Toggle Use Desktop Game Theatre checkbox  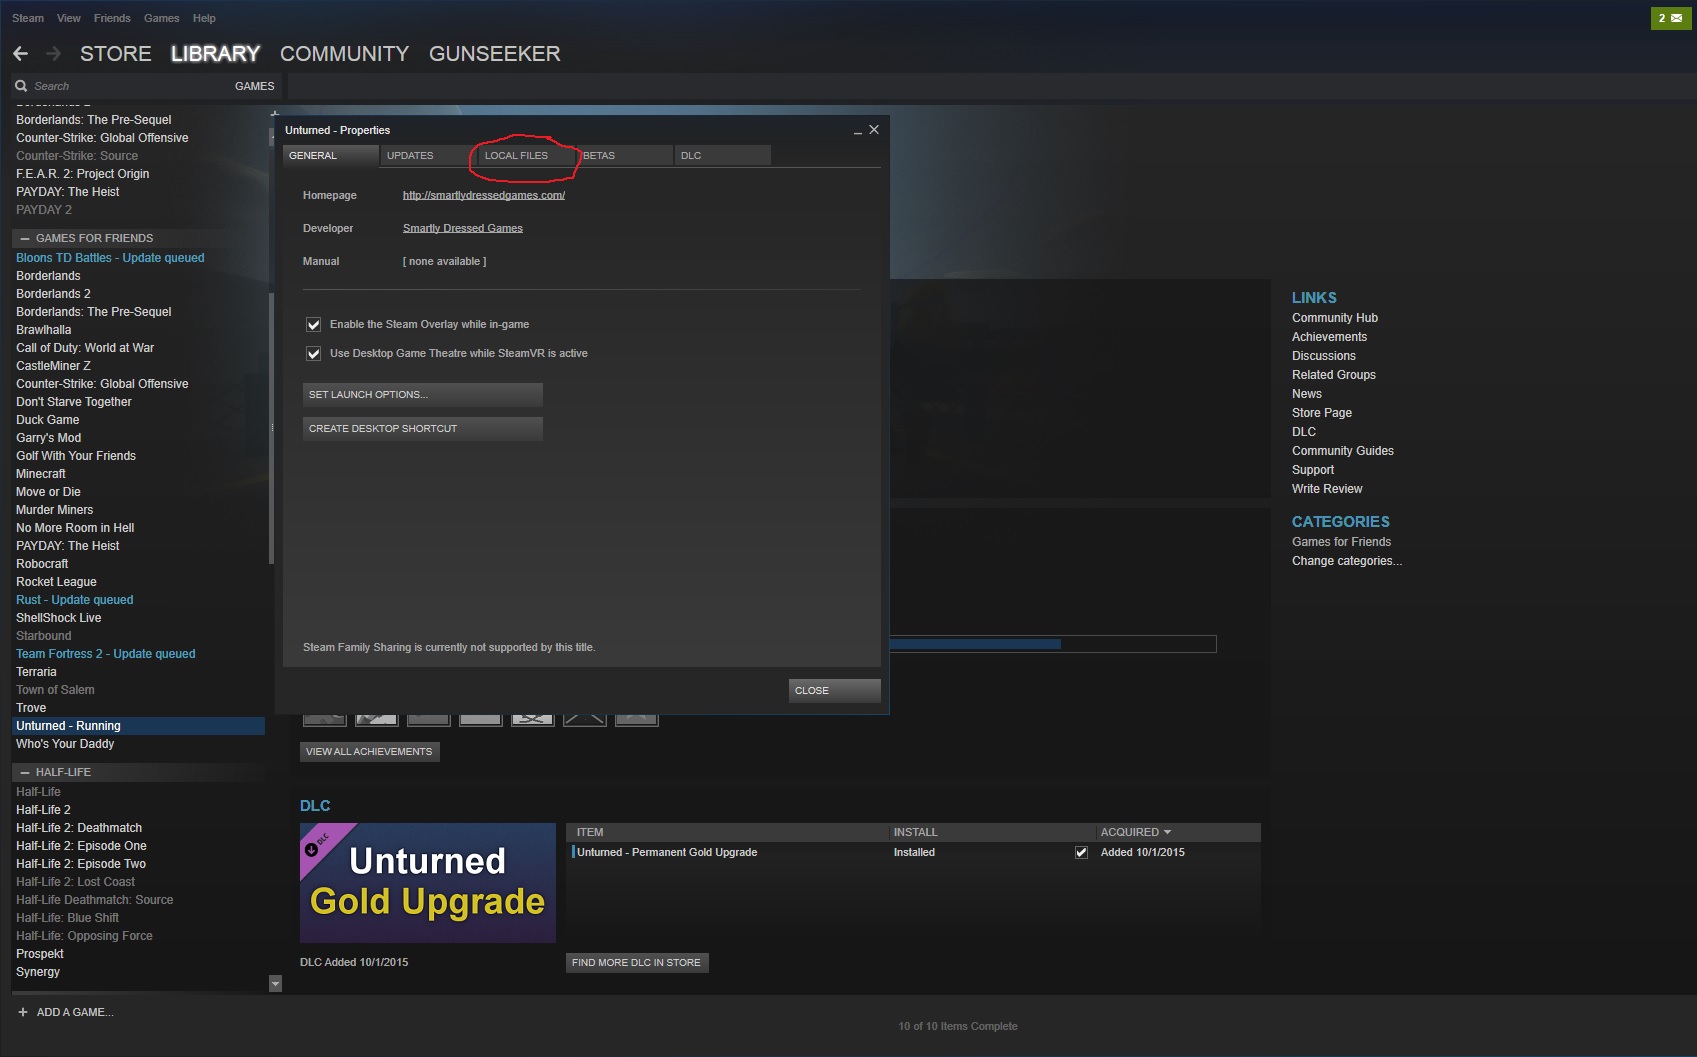point(313,354)
